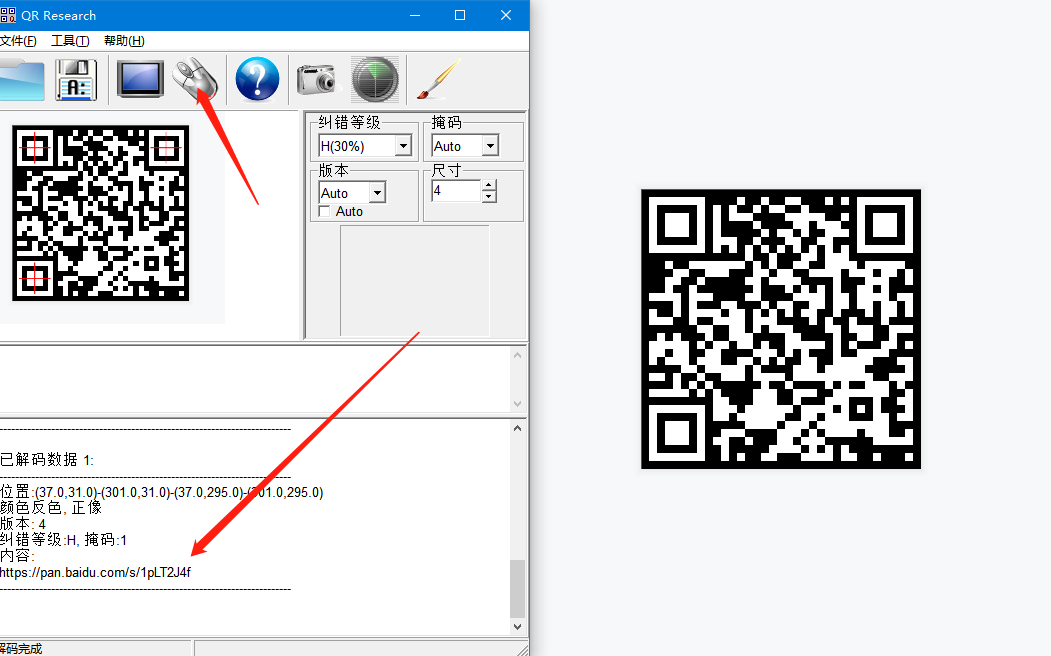Screen dimensions: 1051x656
Task: Select the paintbrush tool
Action: 438,79
